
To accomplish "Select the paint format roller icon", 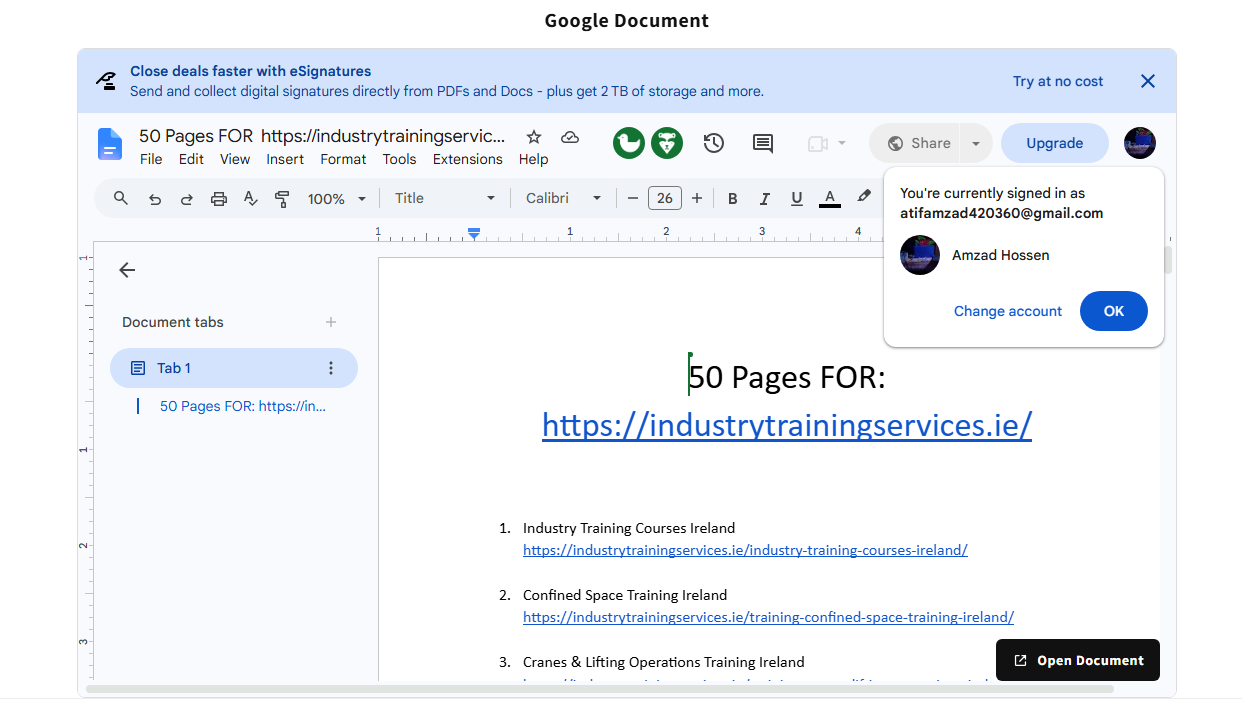I will point(282,199).
